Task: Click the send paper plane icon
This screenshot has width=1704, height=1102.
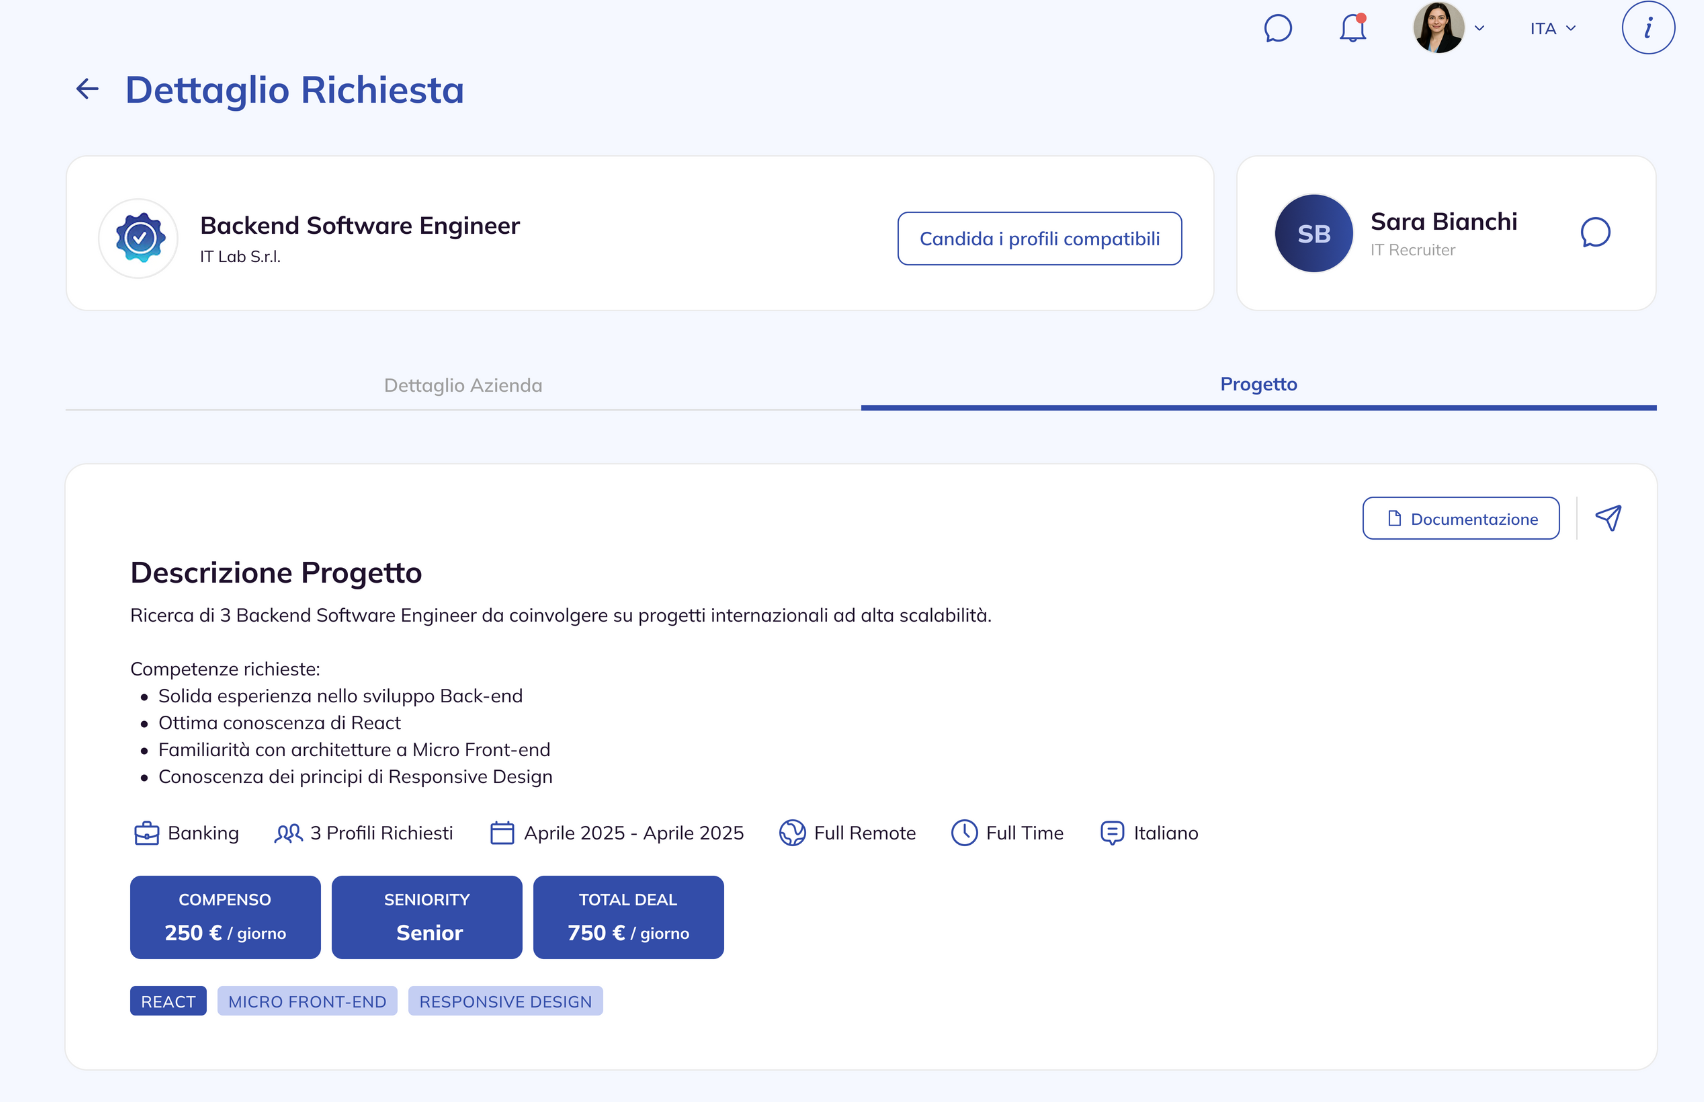Action: click(x=1608, y=518)
